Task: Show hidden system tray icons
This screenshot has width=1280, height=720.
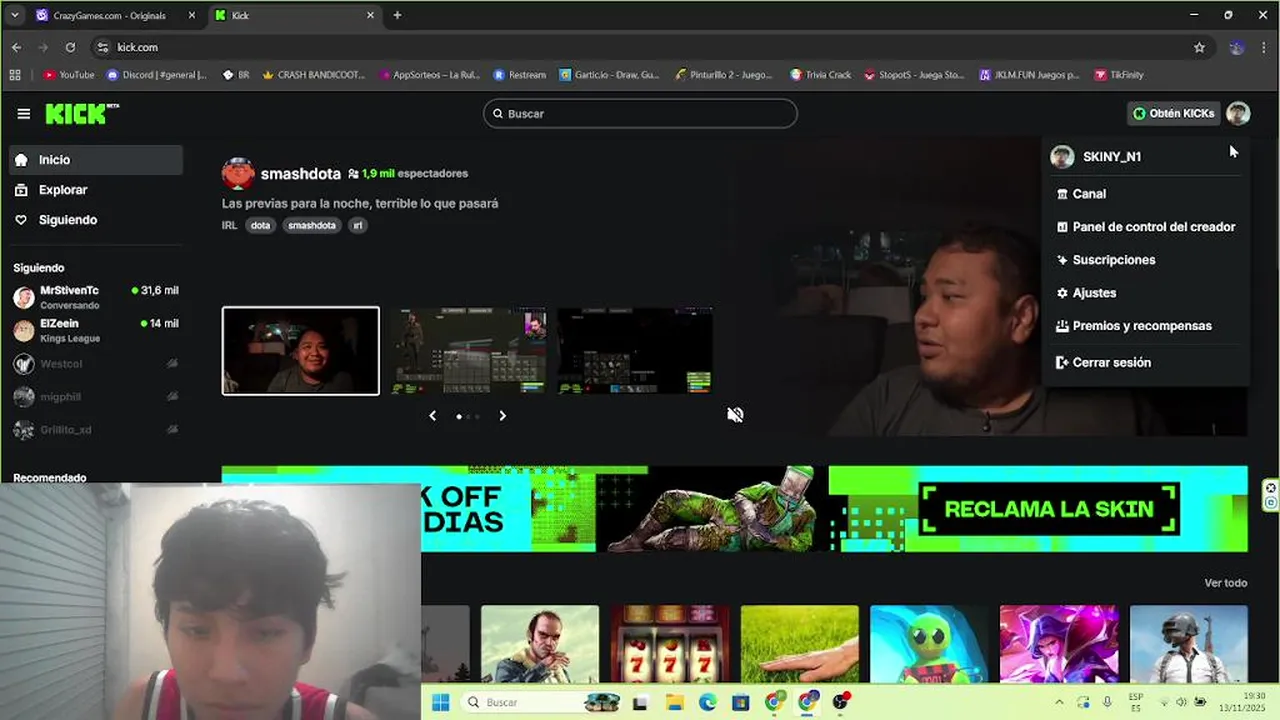Action: point(1061,702)
